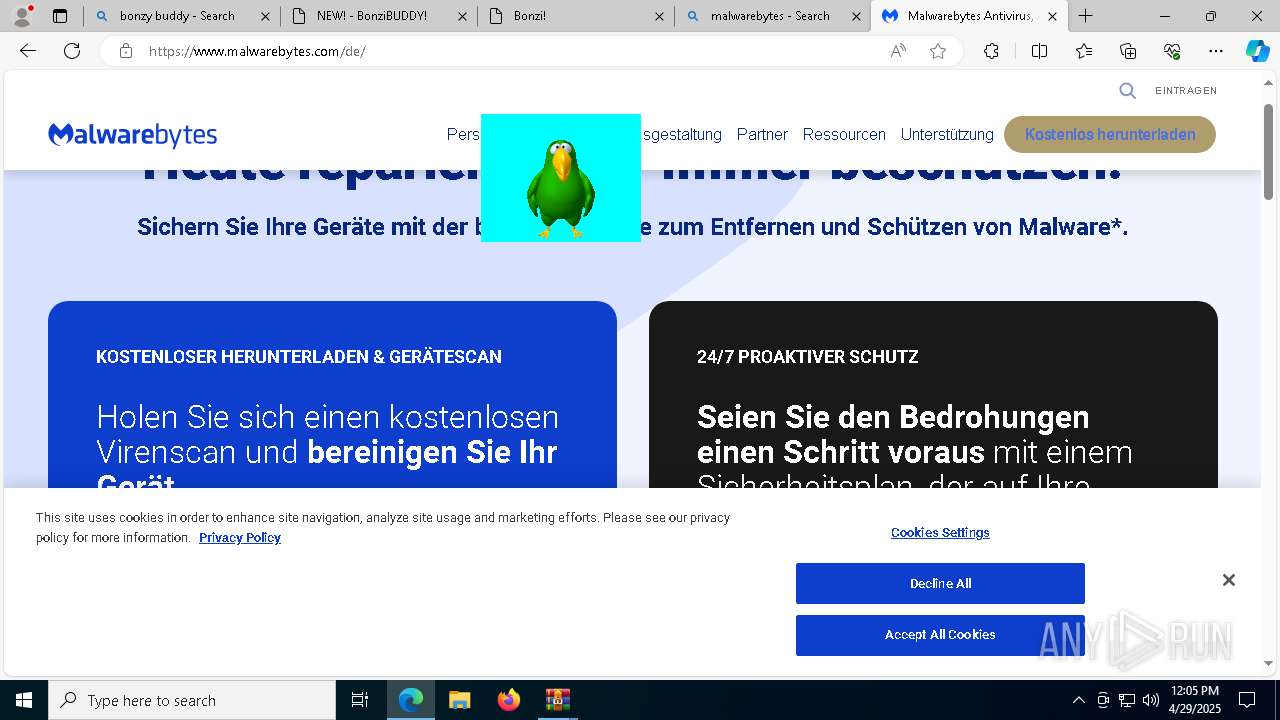The height and width of the screenshot is (720, 1280).
Task: Click the green parrot Bonzi character
Action: point(560,188)
